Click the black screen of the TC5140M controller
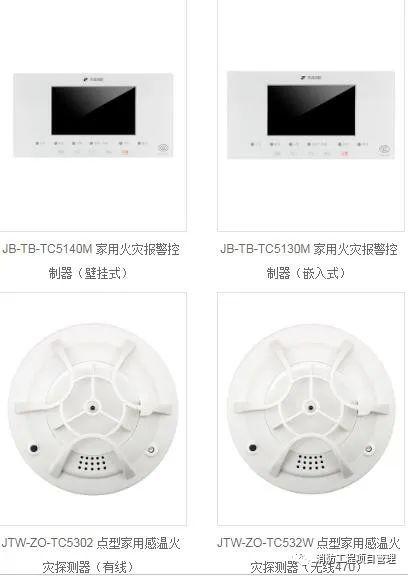The image size is (408, 577). tap(93, 110)
